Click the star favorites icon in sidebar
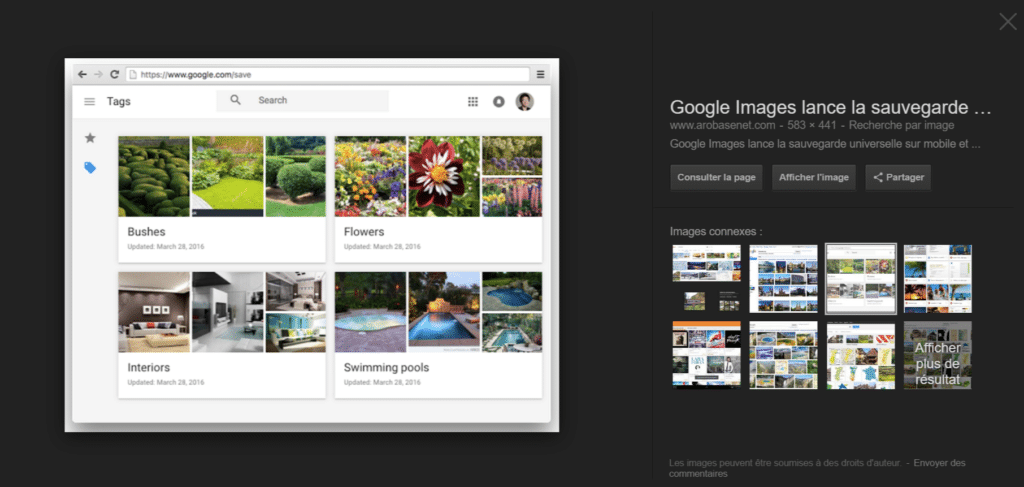Image resolution: width=1024 pixels, height=487 pixels. (x=90, y=138)
